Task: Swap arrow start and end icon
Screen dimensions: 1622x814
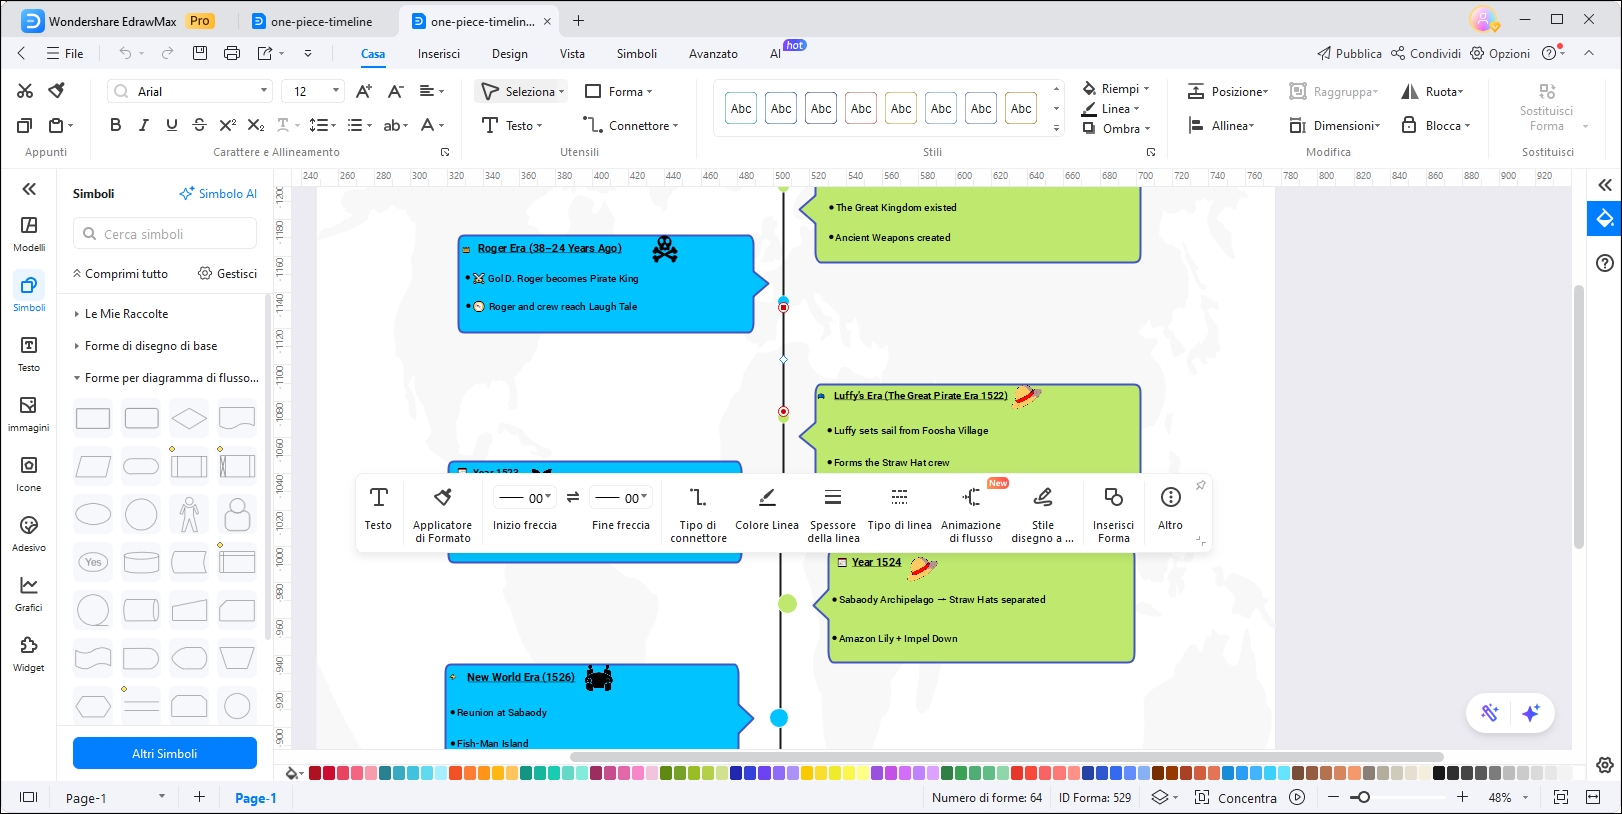Action: pos(573,497)
